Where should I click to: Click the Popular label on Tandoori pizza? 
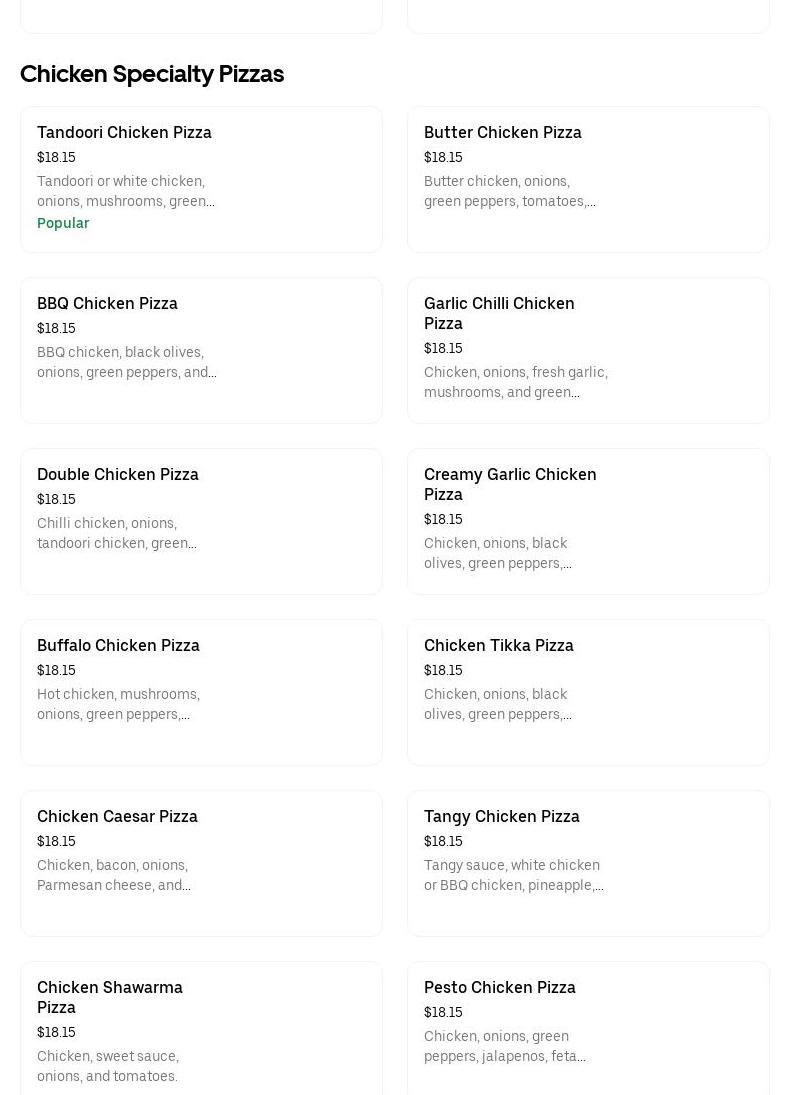[63, 223]
